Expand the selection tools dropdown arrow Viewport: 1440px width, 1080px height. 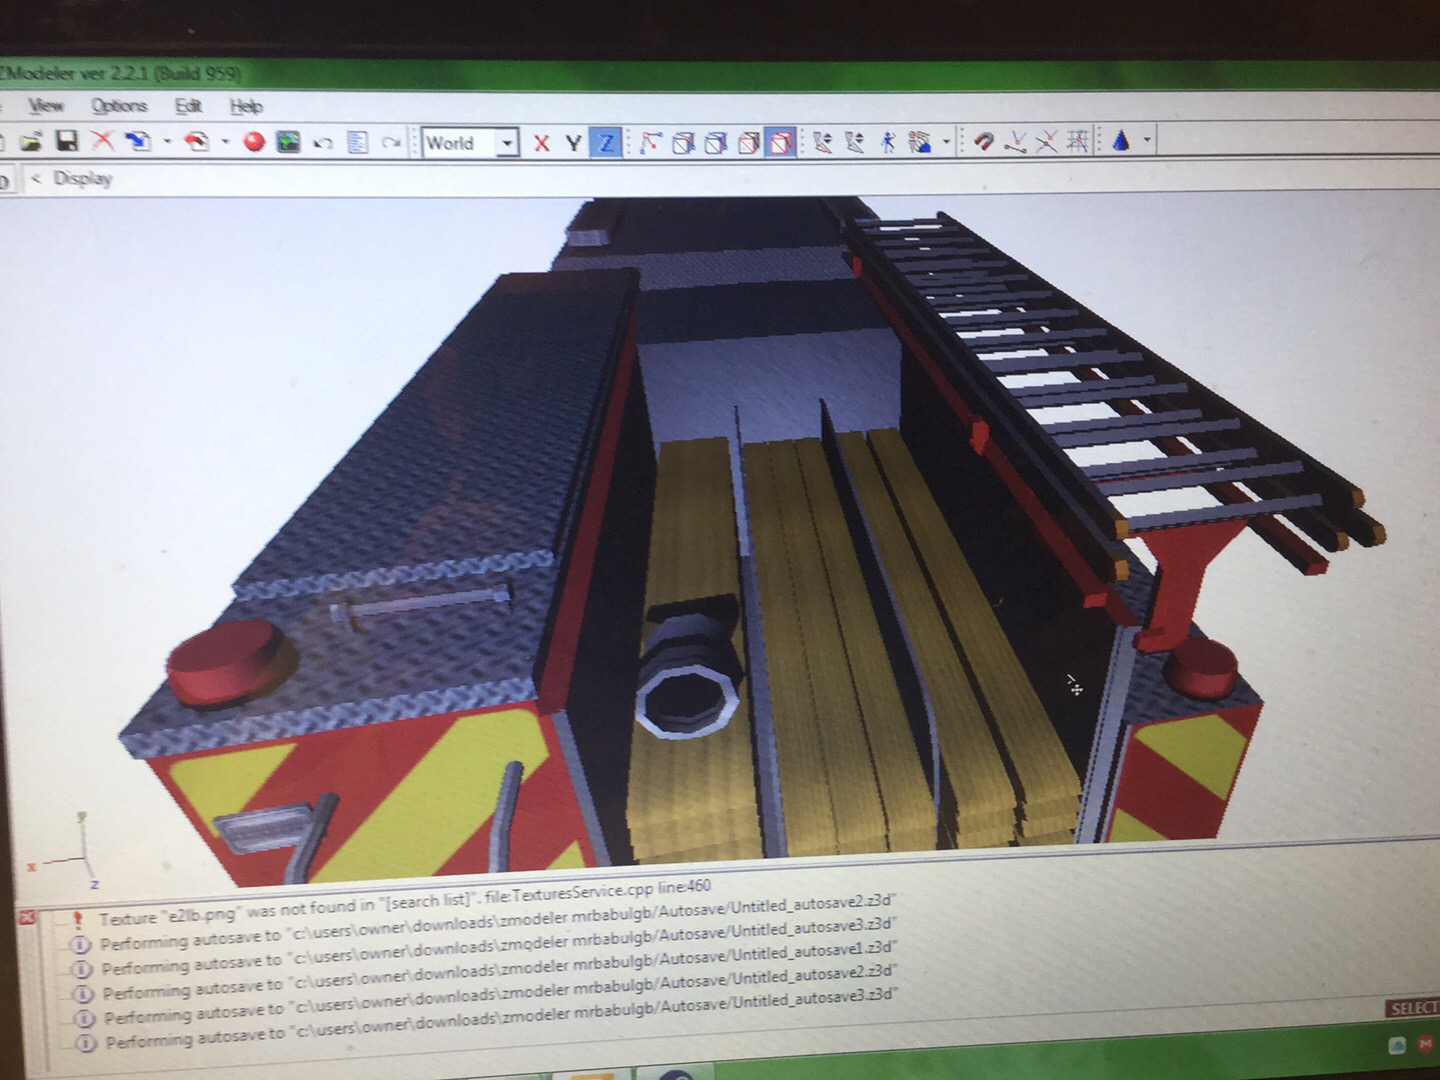(946, 142)
